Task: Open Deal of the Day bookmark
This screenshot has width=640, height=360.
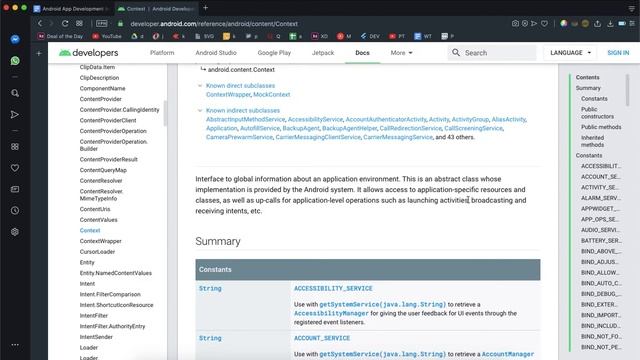Action: tap(60, 36)
